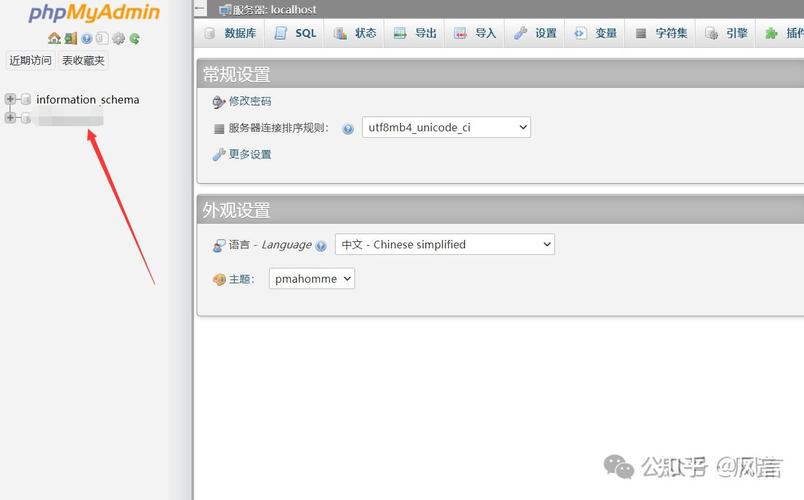
Task: Expand the blurred second database node
Action: (x=10, y=117)
